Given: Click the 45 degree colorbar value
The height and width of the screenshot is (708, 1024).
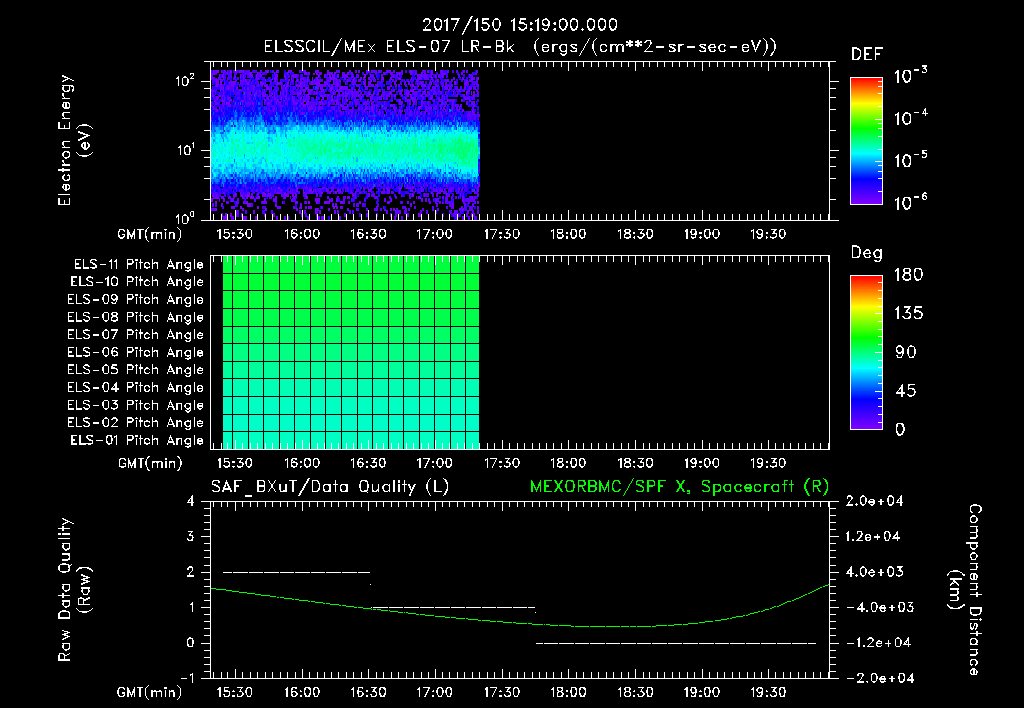Looking at the screenshot, I should coord(906,391).
